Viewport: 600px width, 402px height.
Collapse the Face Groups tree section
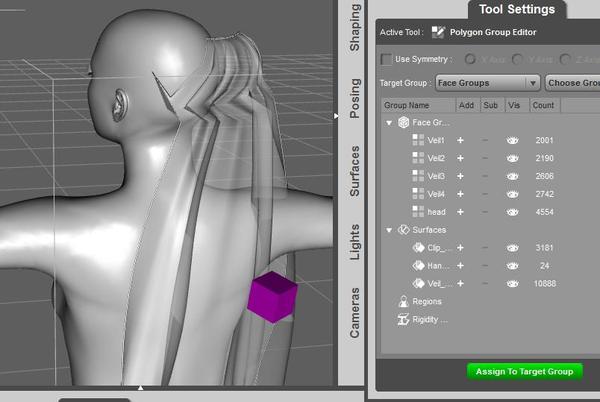click(x=389, y=123)
